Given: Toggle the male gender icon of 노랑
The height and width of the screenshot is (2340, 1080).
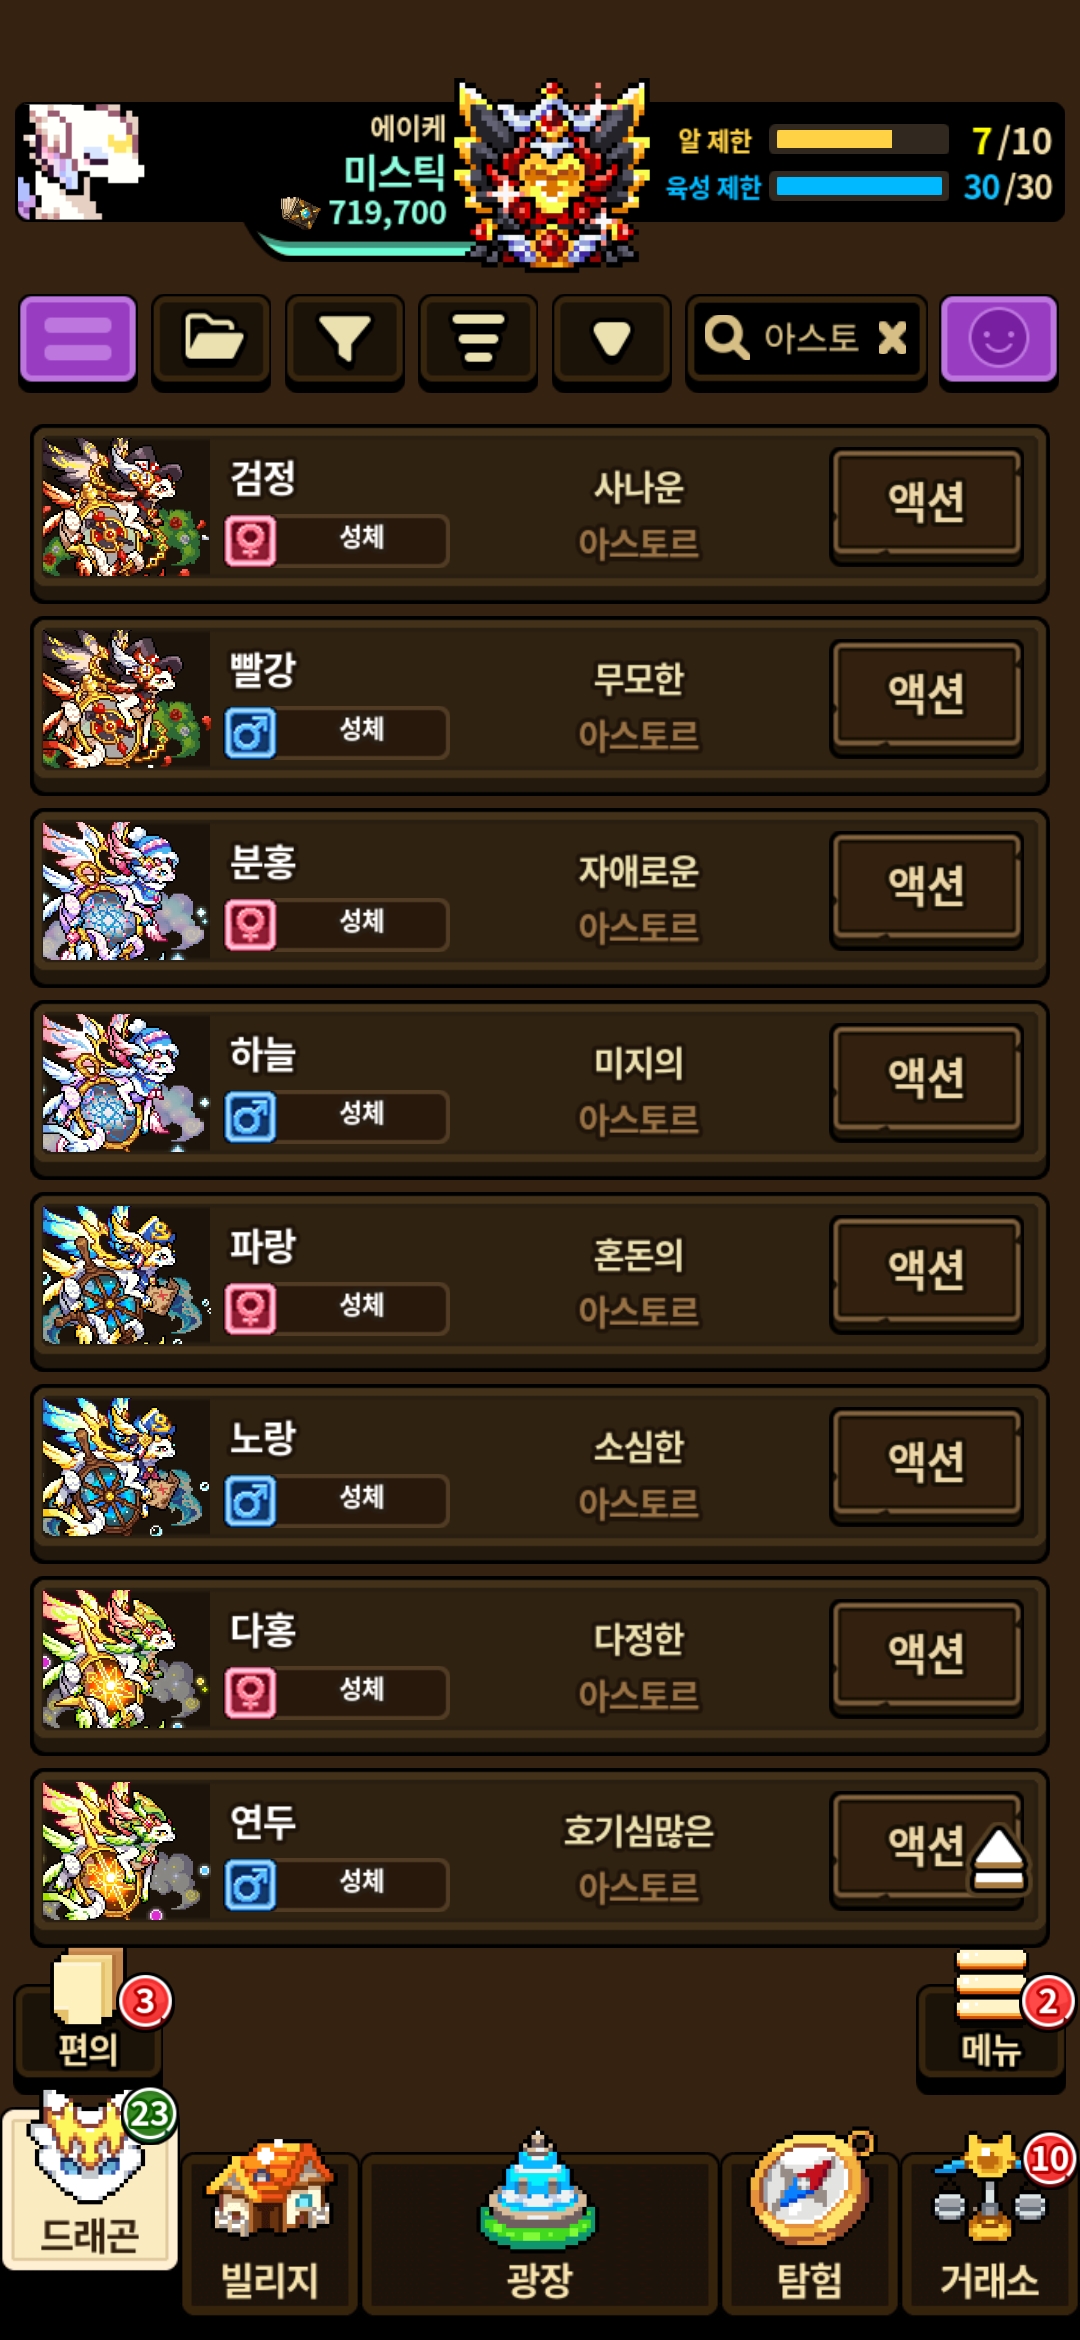Looking at the screenshot, I should coord(250,1500).
